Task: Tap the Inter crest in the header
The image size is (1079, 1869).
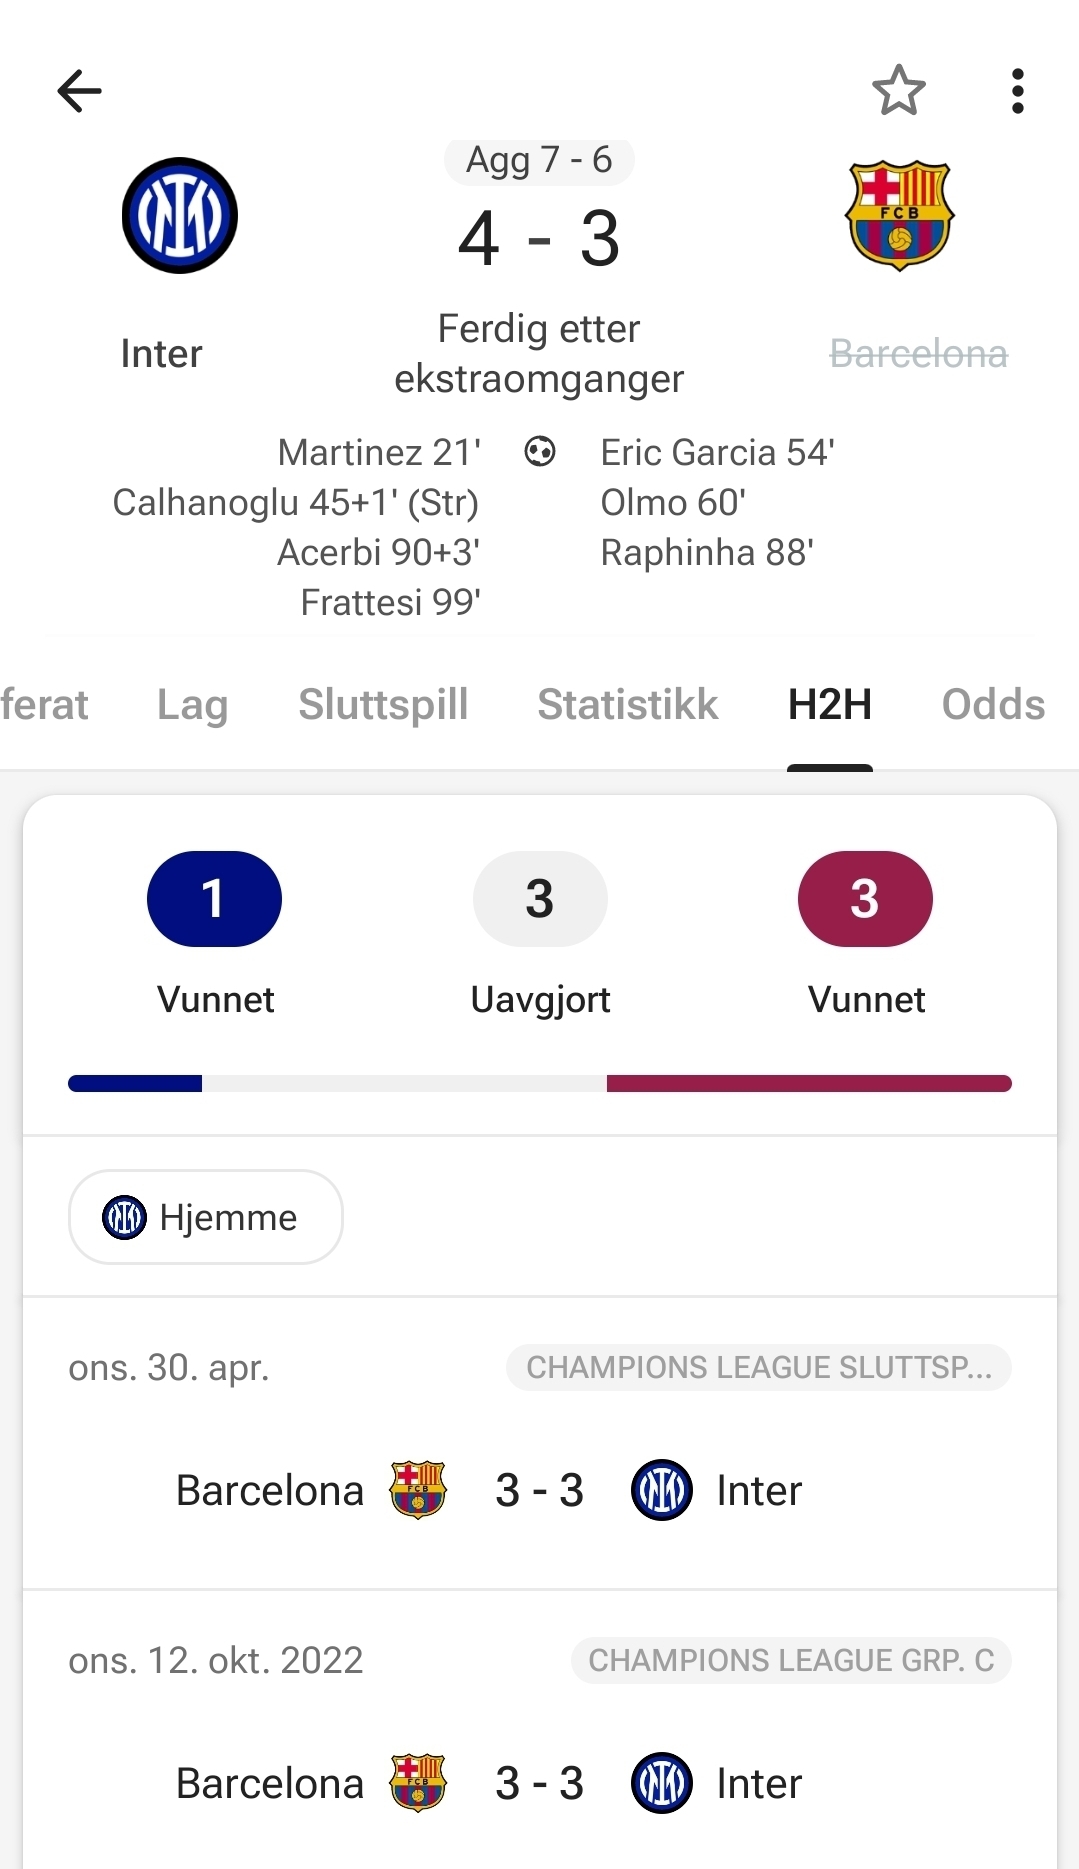Action: 180,215
